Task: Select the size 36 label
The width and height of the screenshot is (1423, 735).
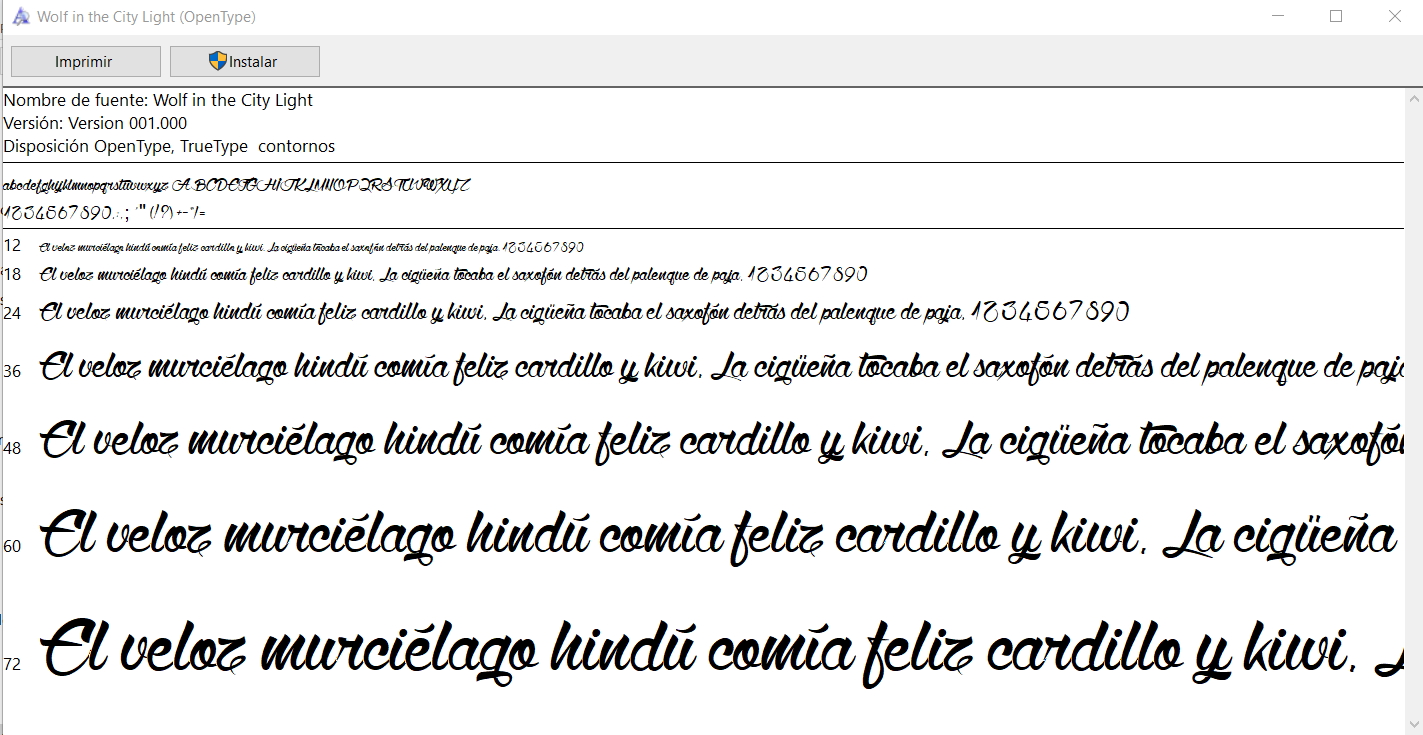Action: [11, 370]
